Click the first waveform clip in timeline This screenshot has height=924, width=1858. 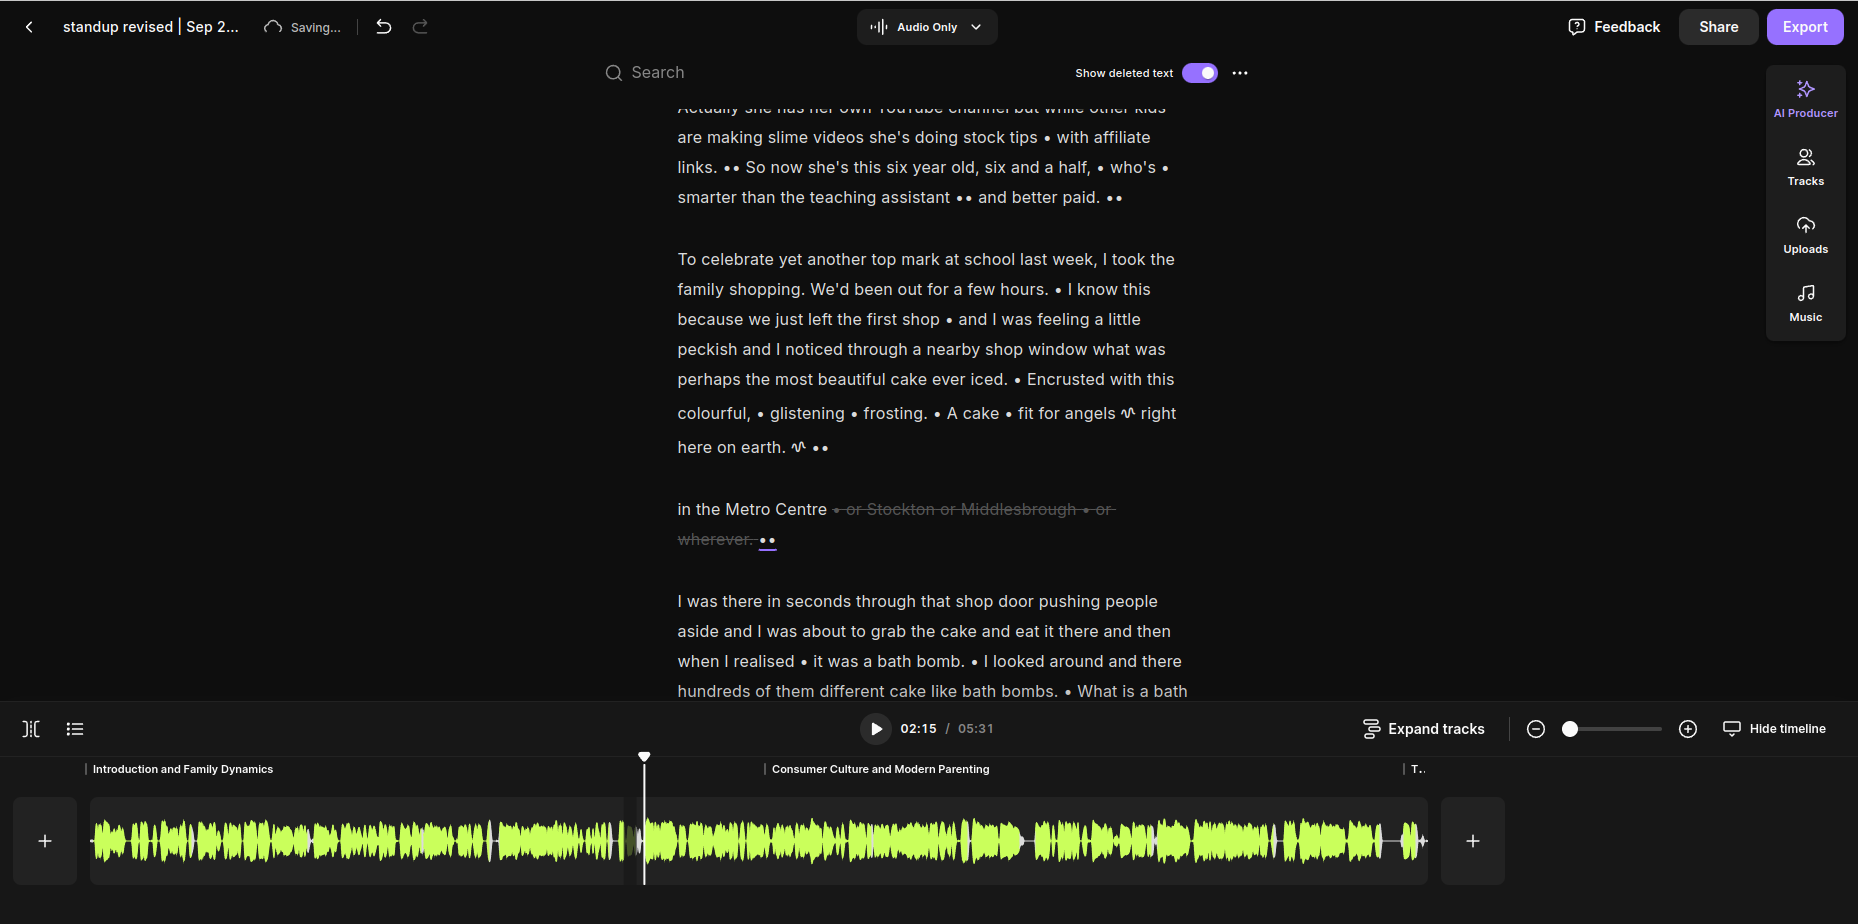(357, 841)
